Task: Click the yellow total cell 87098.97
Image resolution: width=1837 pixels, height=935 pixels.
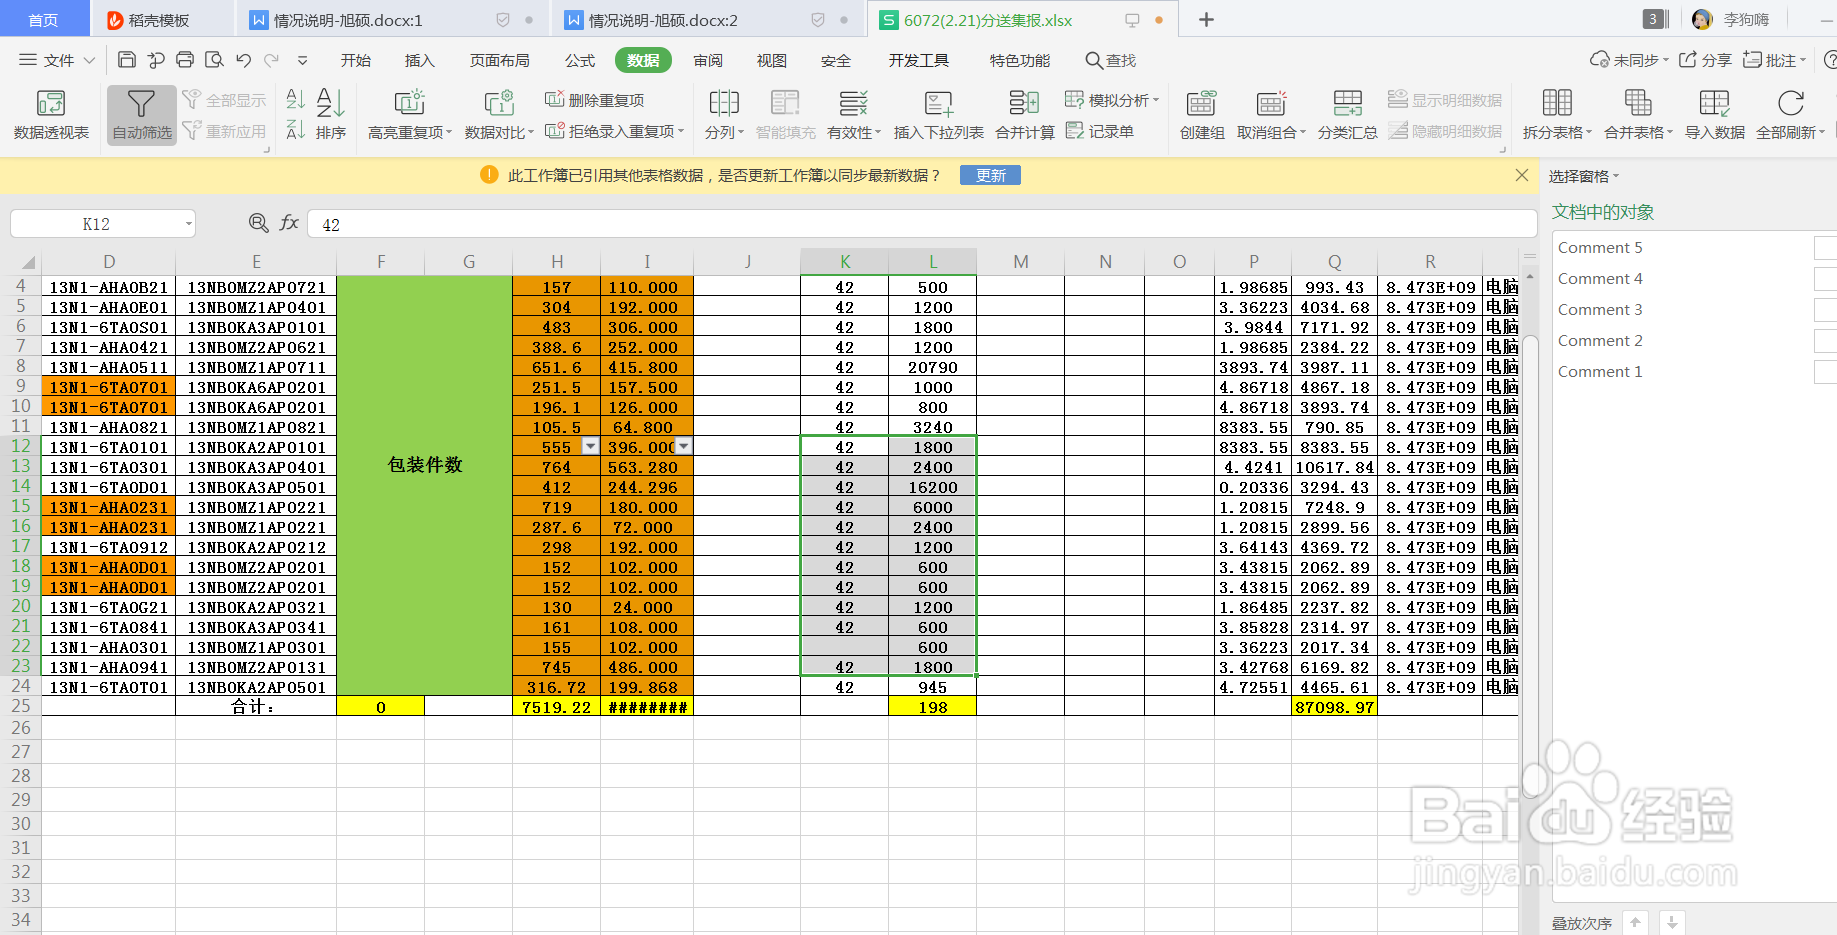Action: tap(1334, 706)
